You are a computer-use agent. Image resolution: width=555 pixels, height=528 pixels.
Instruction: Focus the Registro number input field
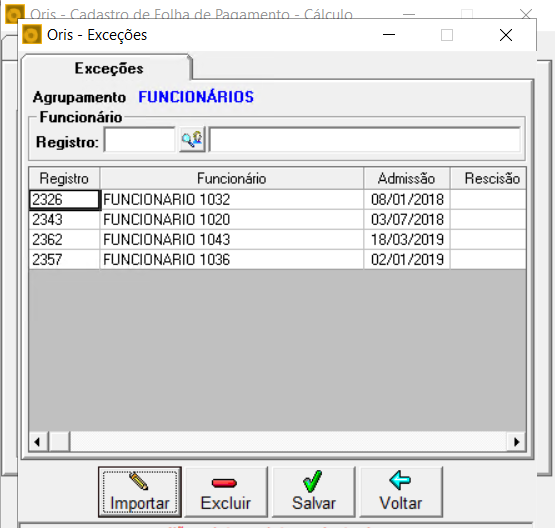point(140,140)
